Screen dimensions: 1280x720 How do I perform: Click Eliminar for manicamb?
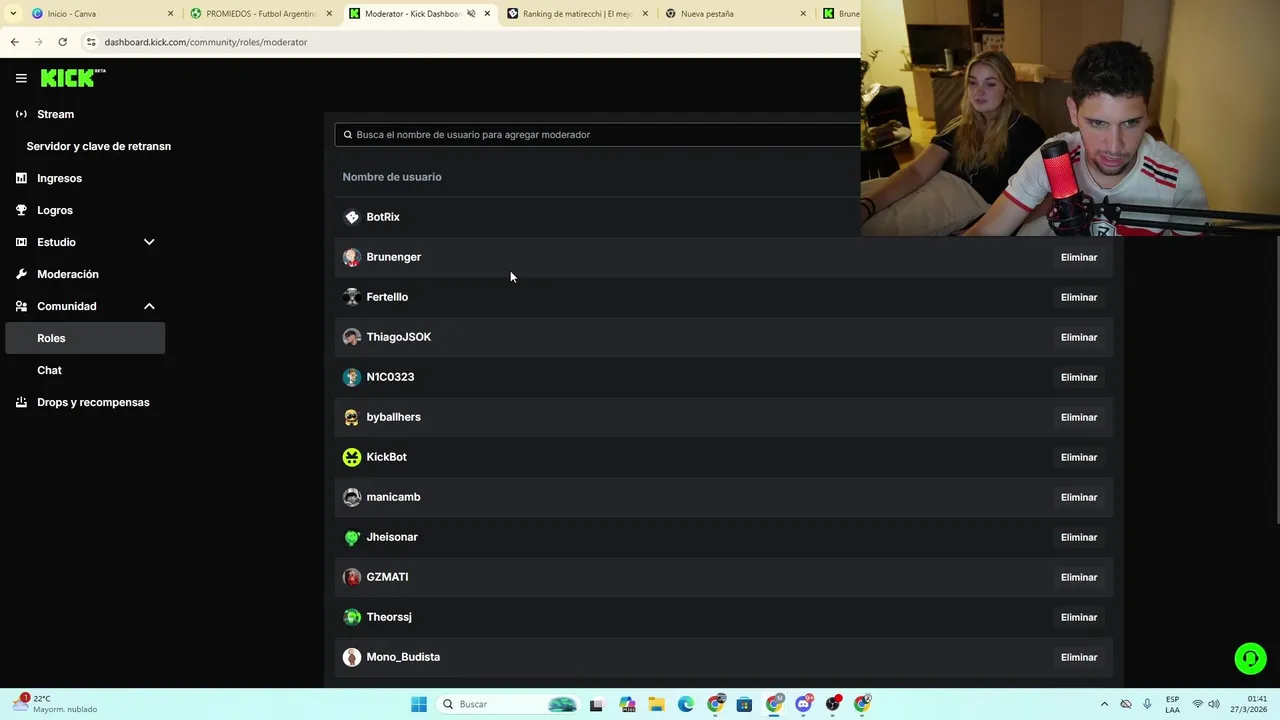(x=1078, y=497)
